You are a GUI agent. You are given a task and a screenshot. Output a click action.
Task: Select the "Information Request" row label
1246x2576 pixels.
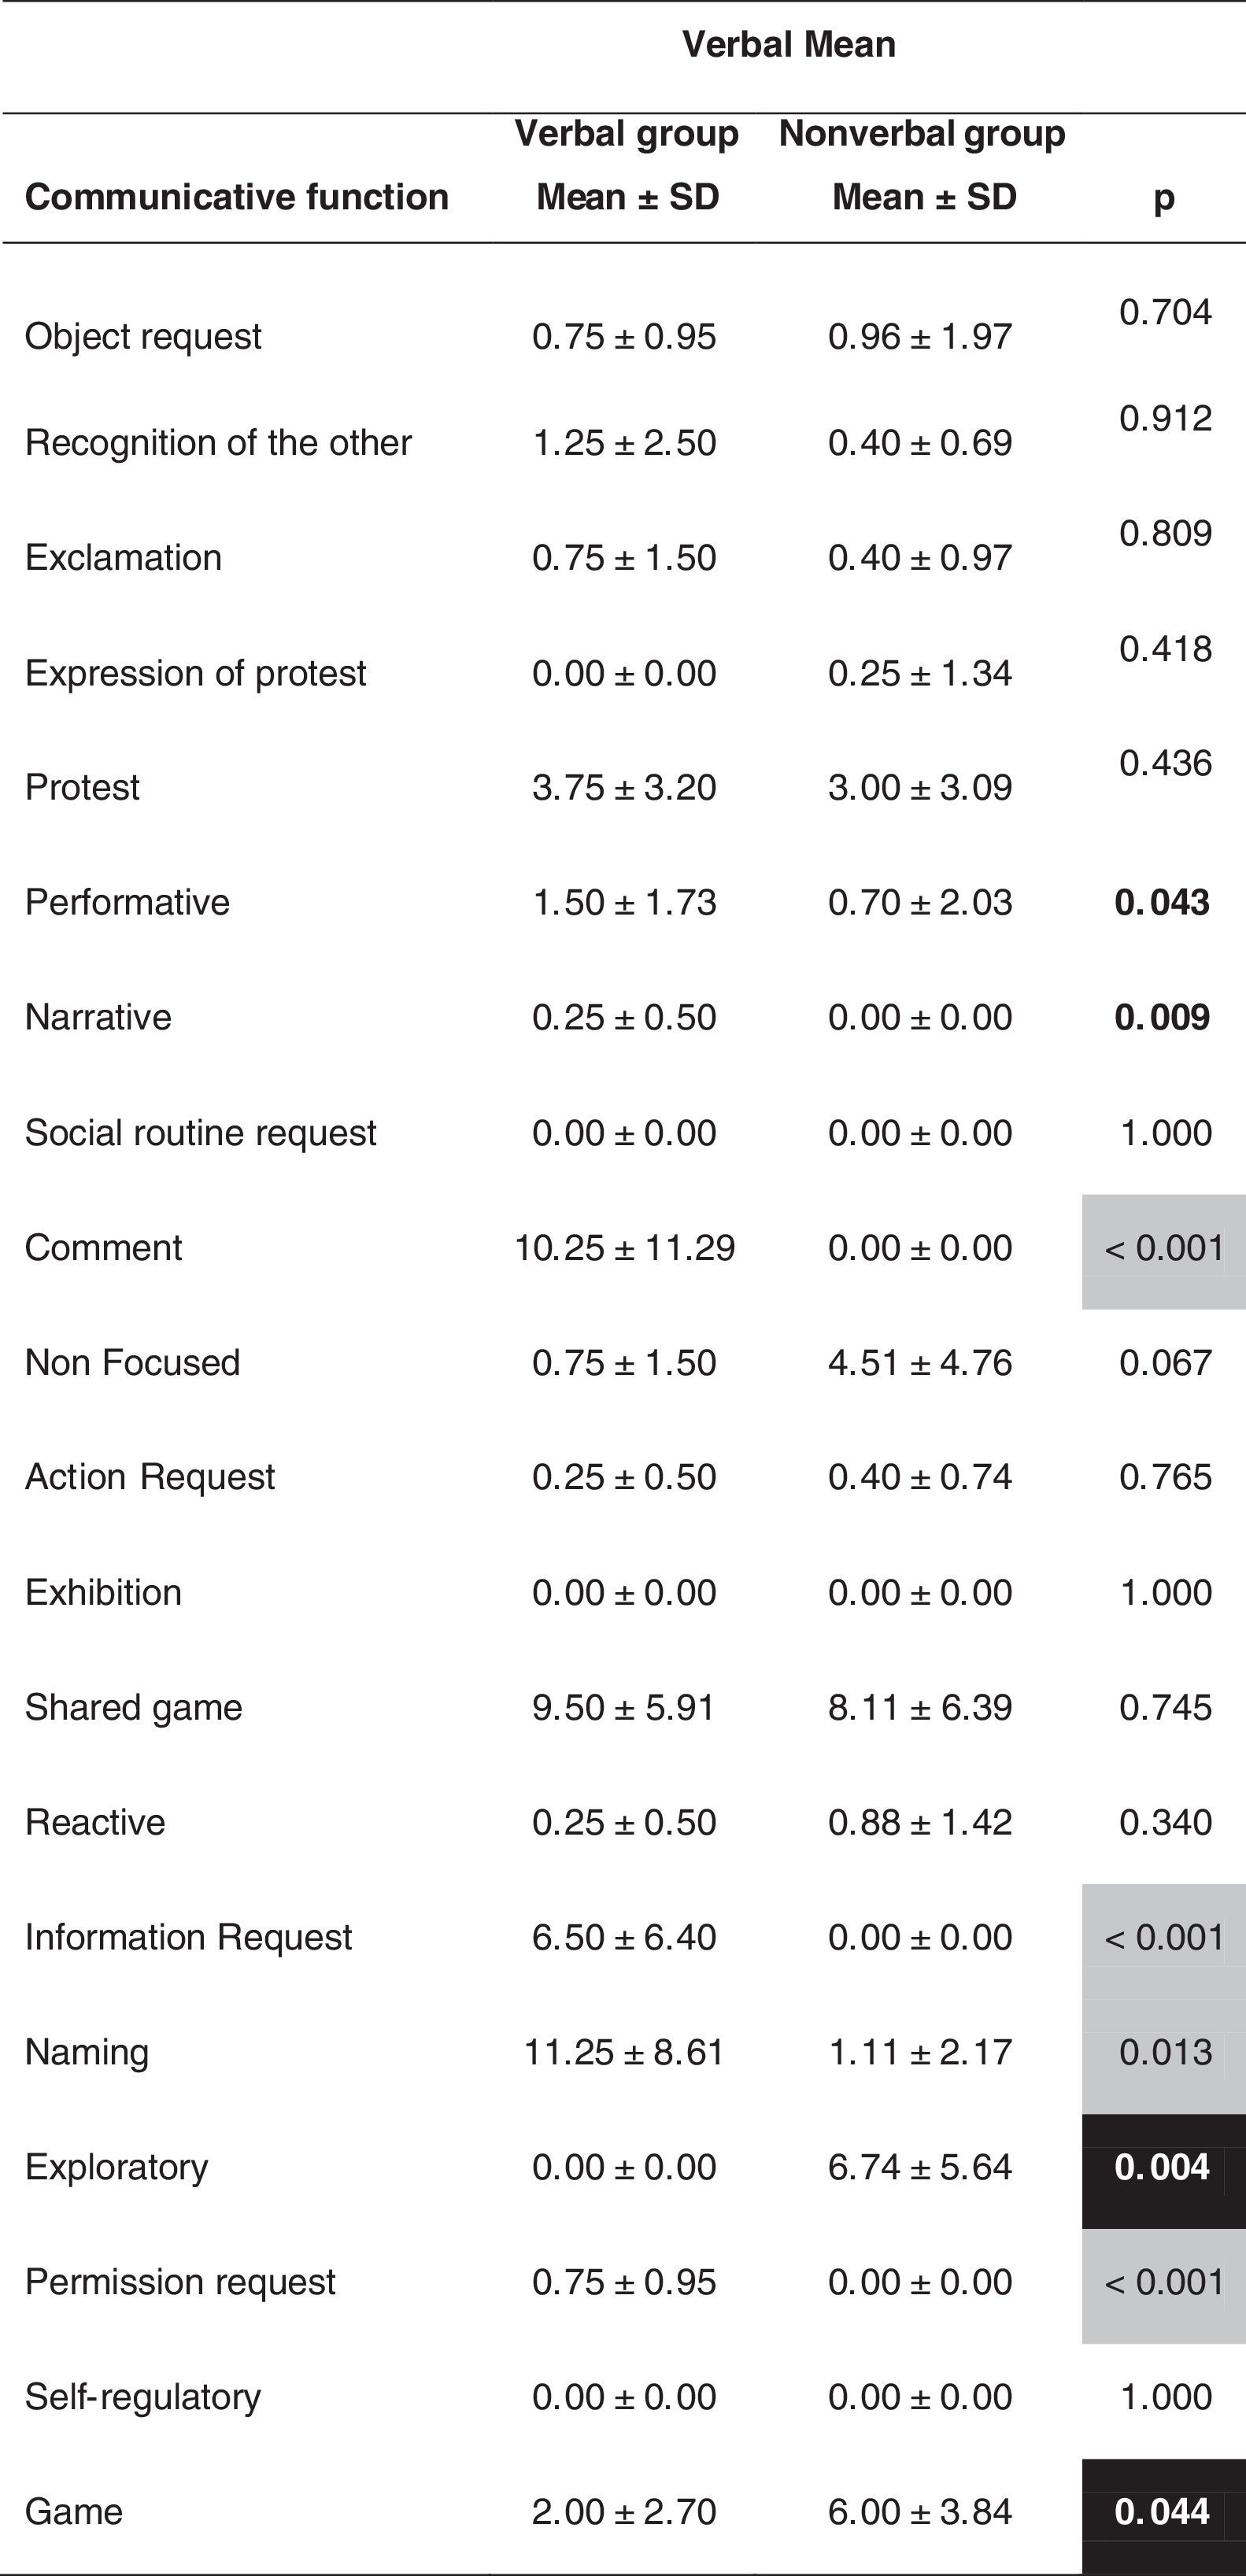[188, 1937]
